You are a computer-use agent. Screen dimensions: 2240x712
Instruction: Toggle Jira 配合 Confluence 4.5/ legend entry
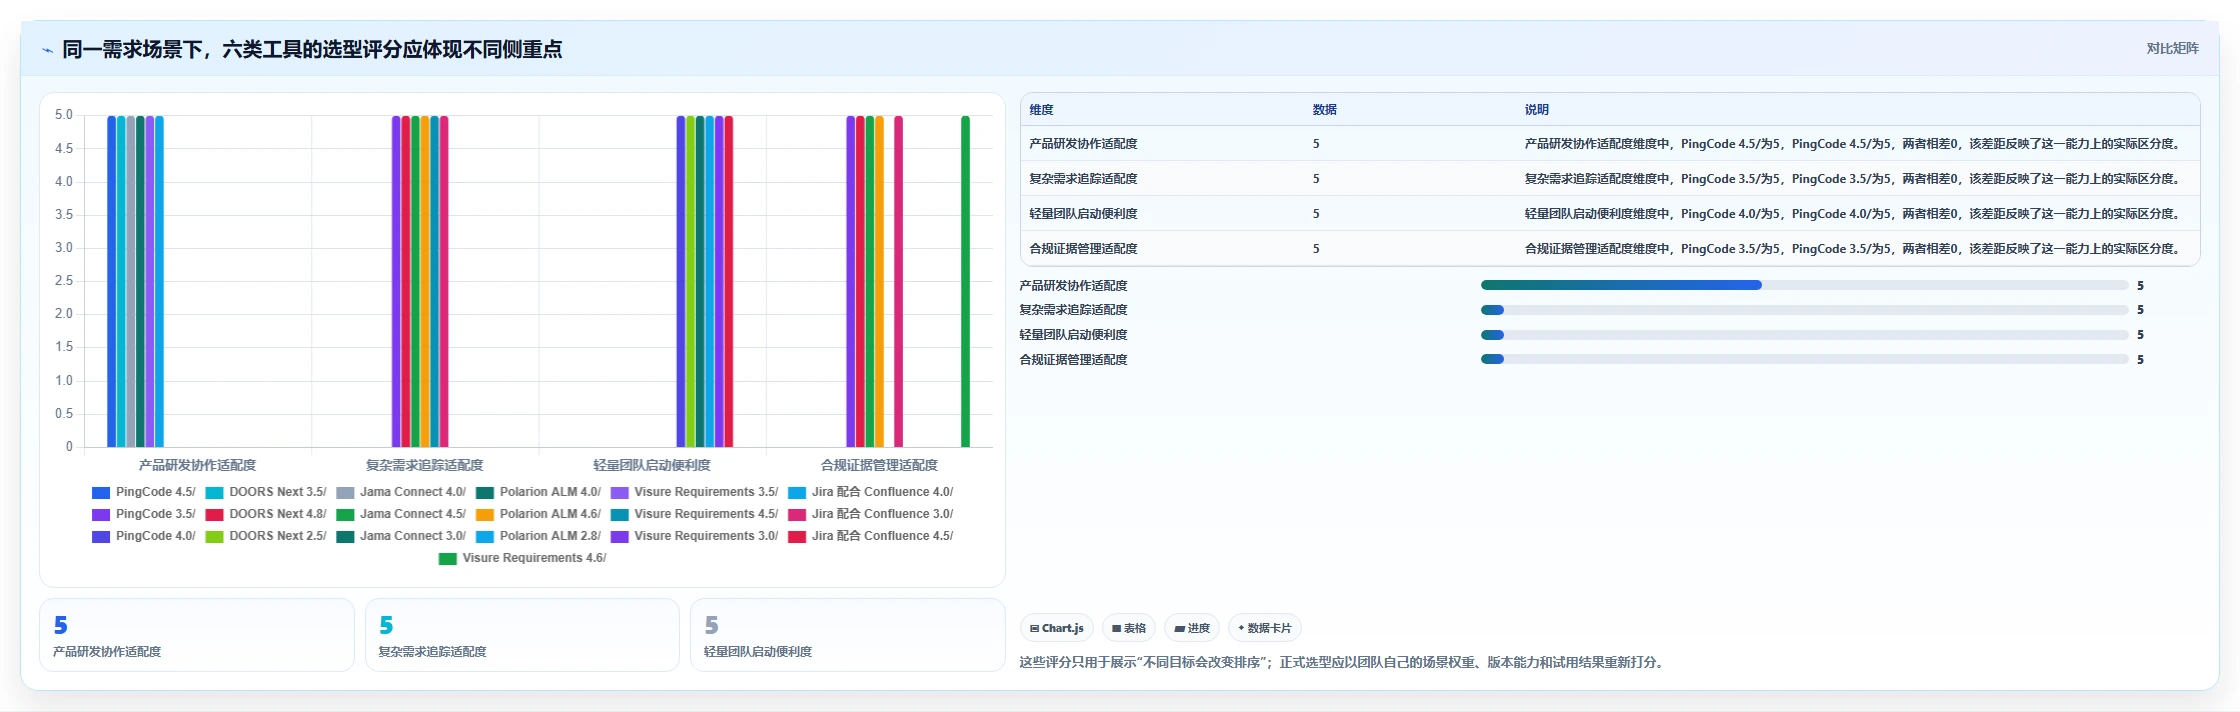point(871,536)
